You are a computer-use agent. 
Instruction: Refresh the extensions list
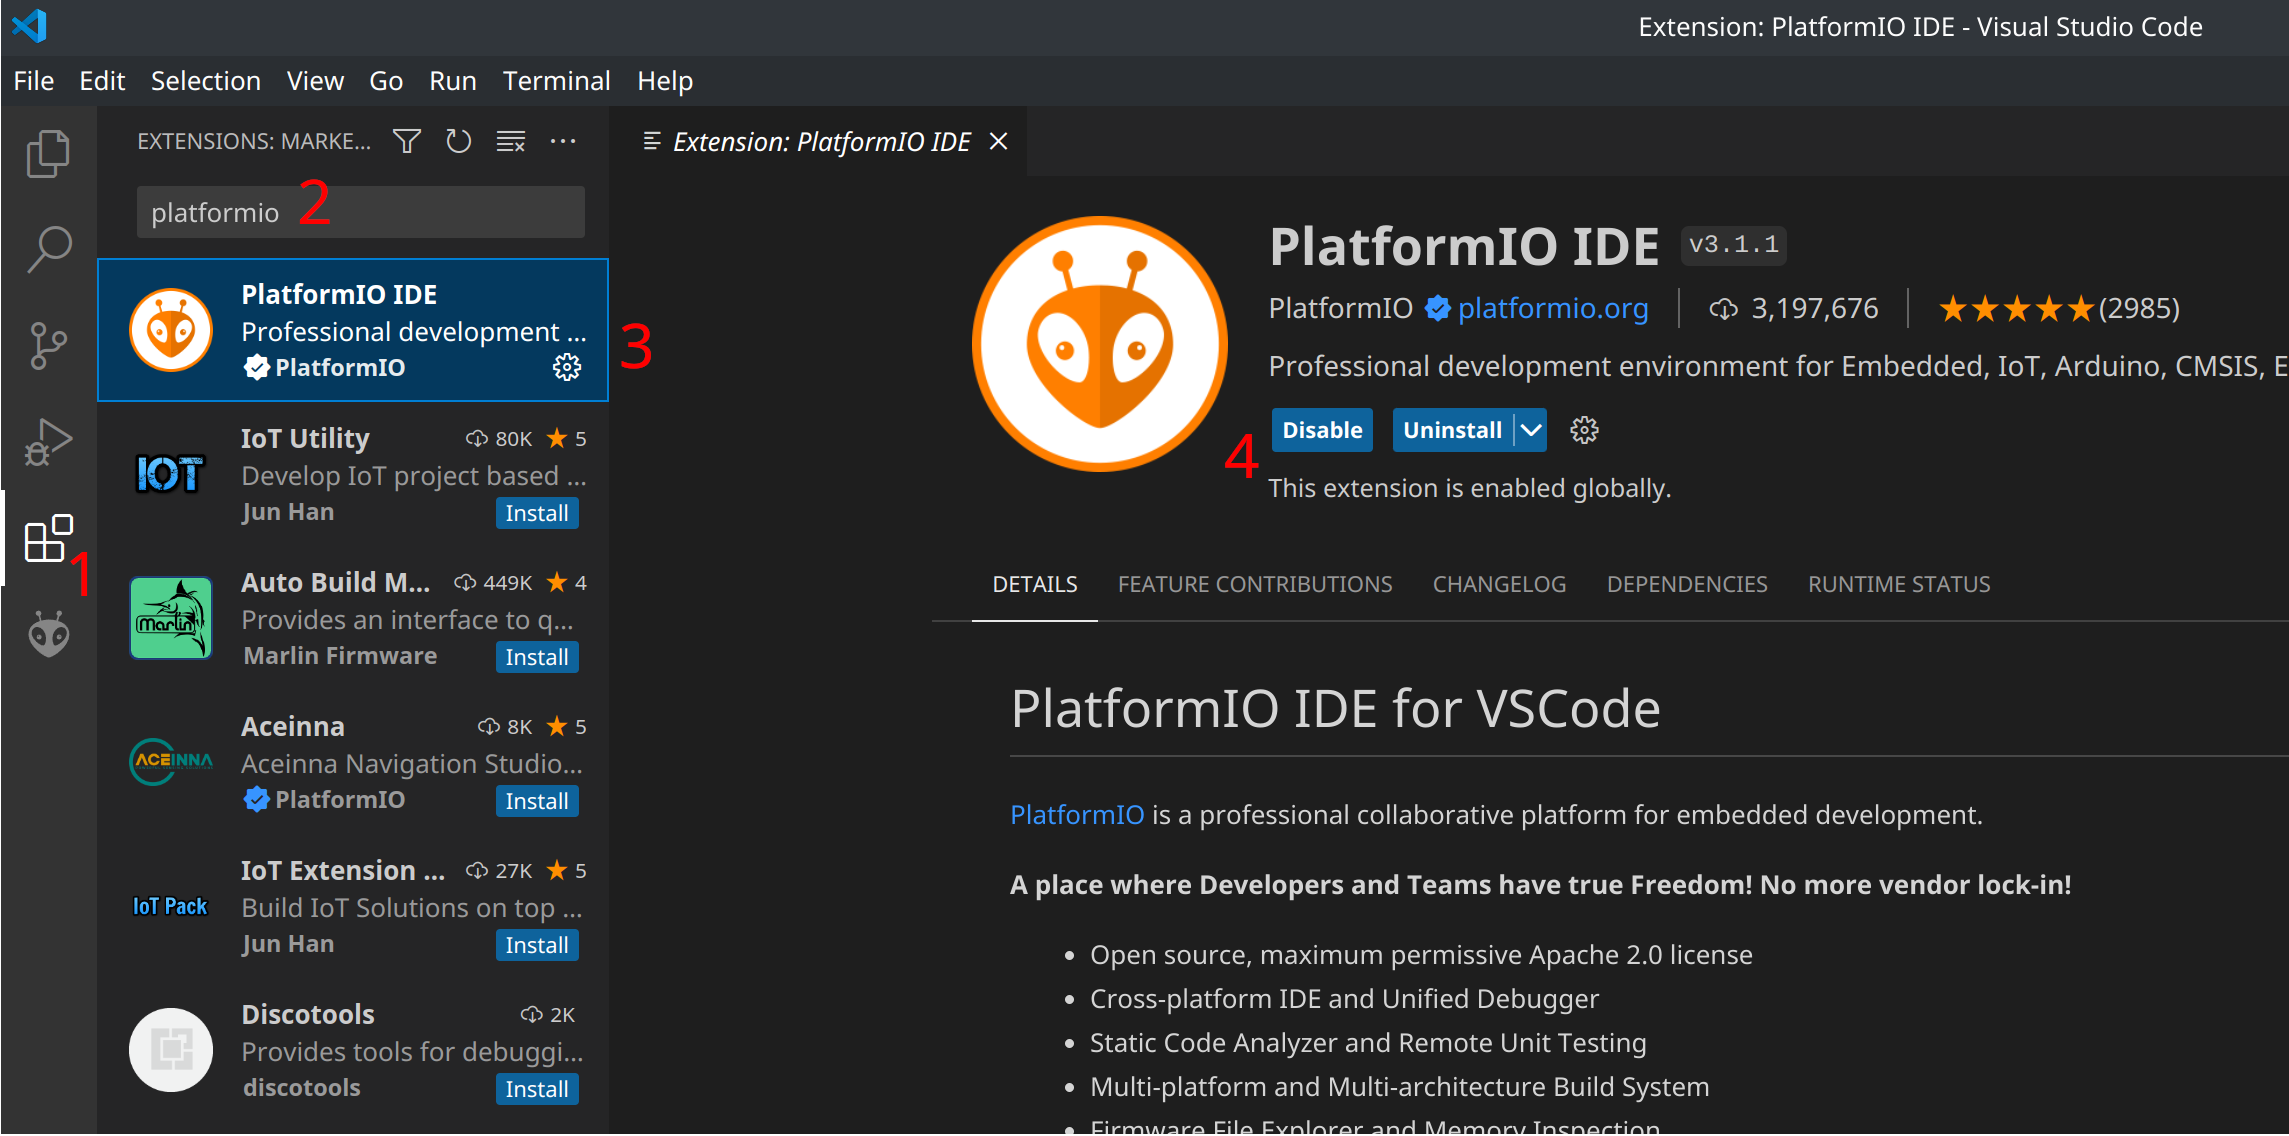coord(459,141)
